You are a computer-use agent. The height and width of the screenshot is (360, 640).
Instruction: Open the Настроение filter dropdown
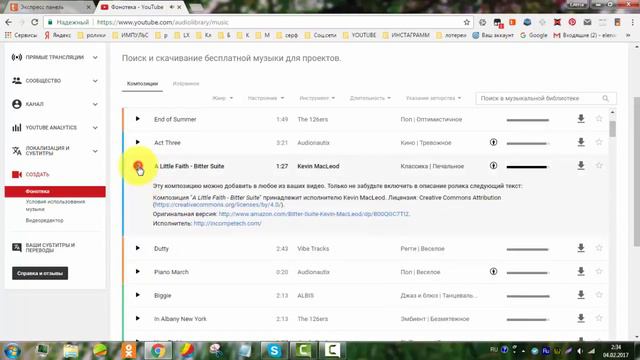pos(266,98)
